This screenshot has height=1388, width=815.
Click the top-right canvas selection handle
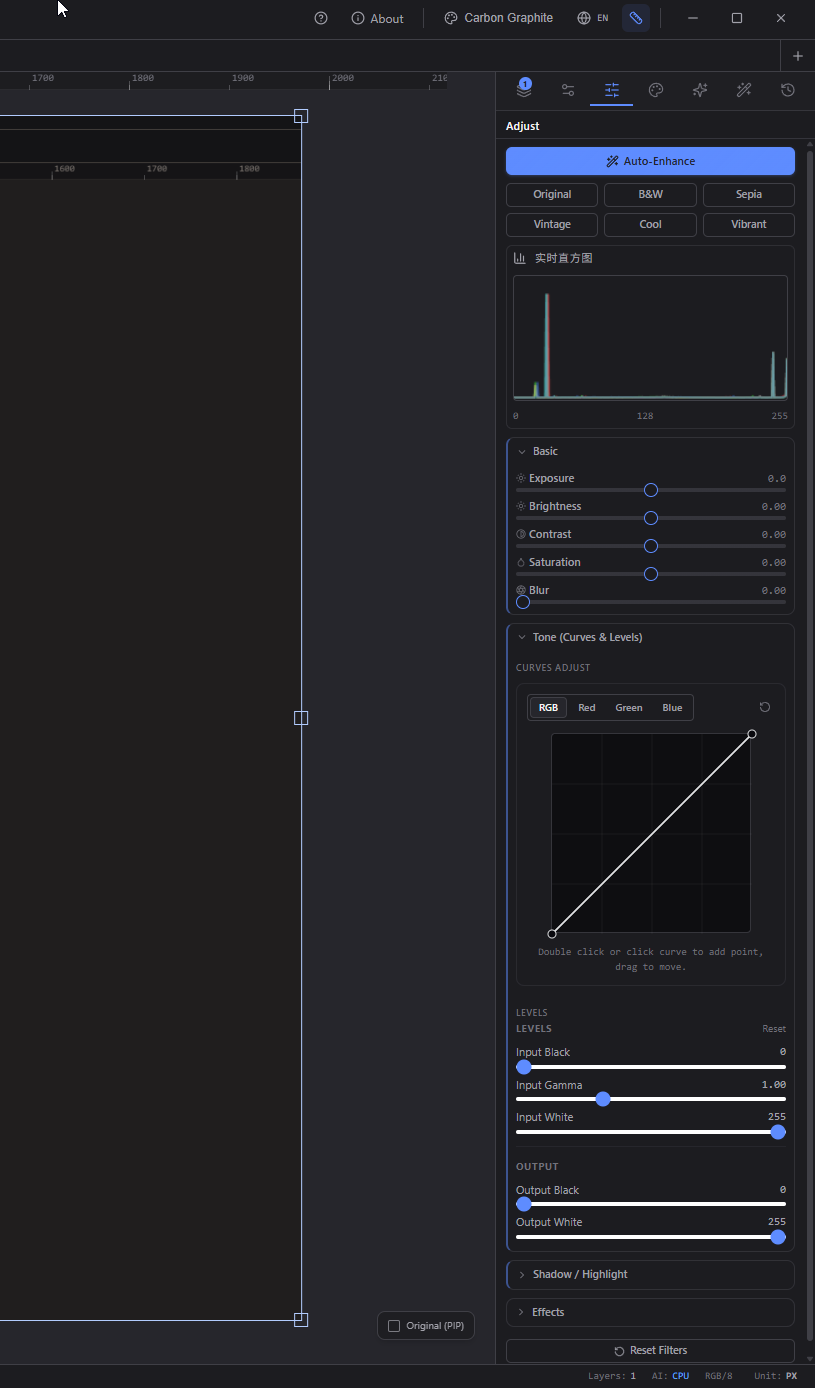click(301, 116)
